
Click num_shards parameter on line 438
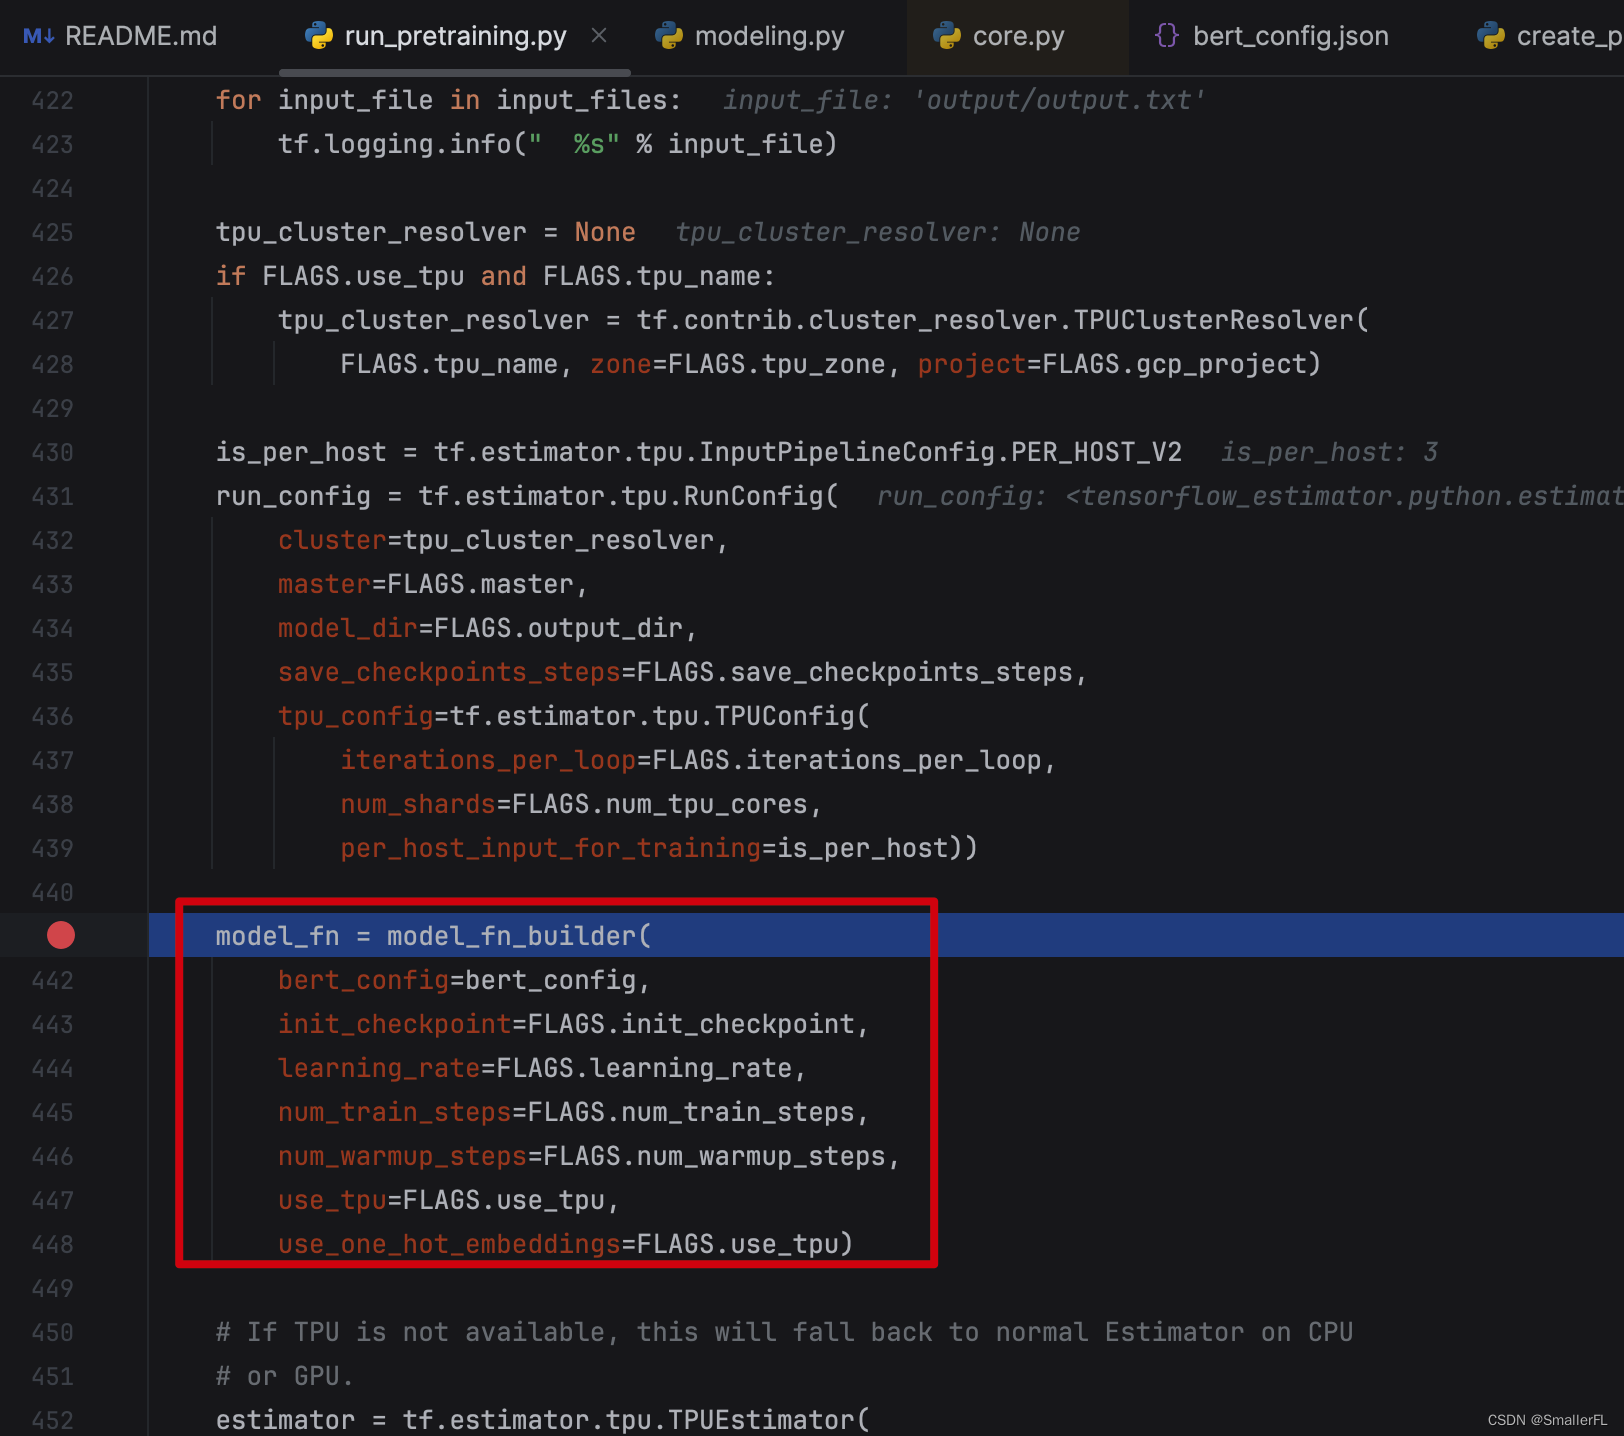click(418, 805)
